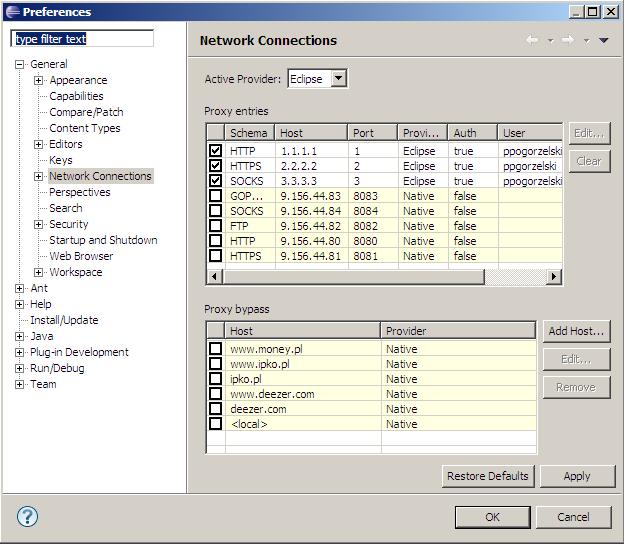Click the Add Host... button
This screenshot has height=544, width=624.
(x=576, y=331)
